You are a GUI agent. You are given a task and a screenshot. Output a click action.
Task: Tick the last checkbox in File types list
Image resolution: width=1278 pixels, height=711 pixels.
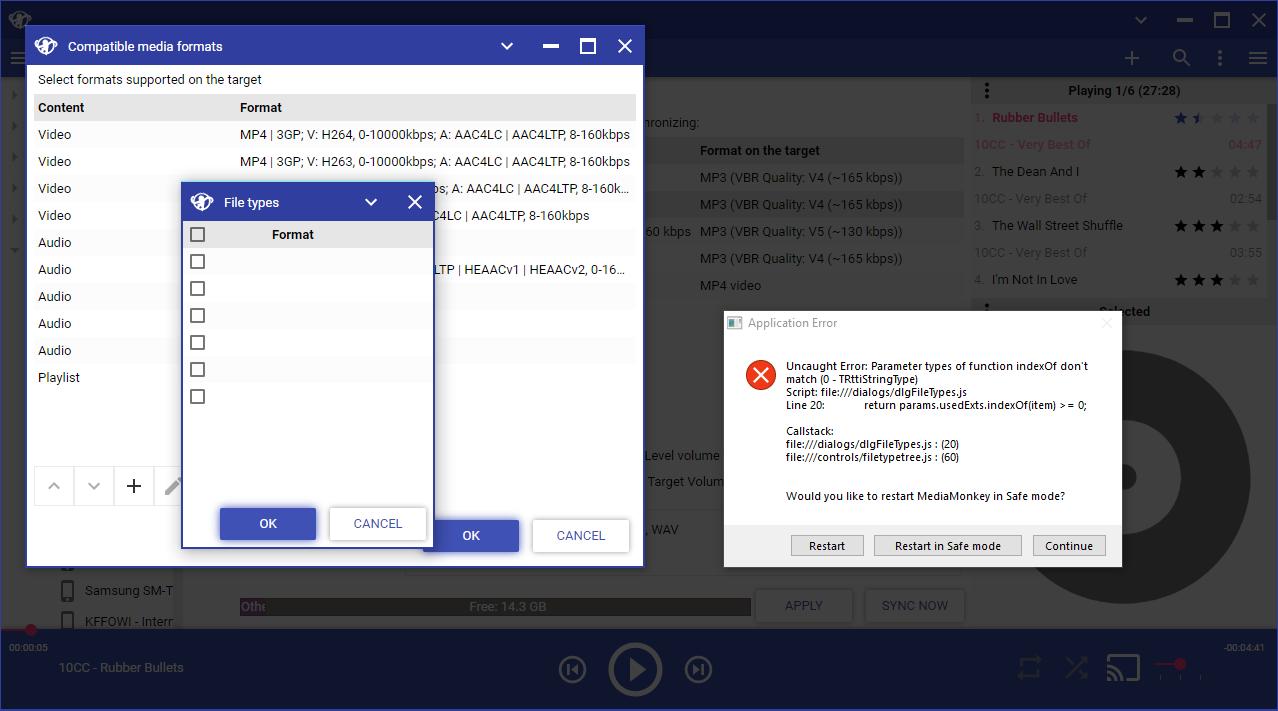click(198, 397)
